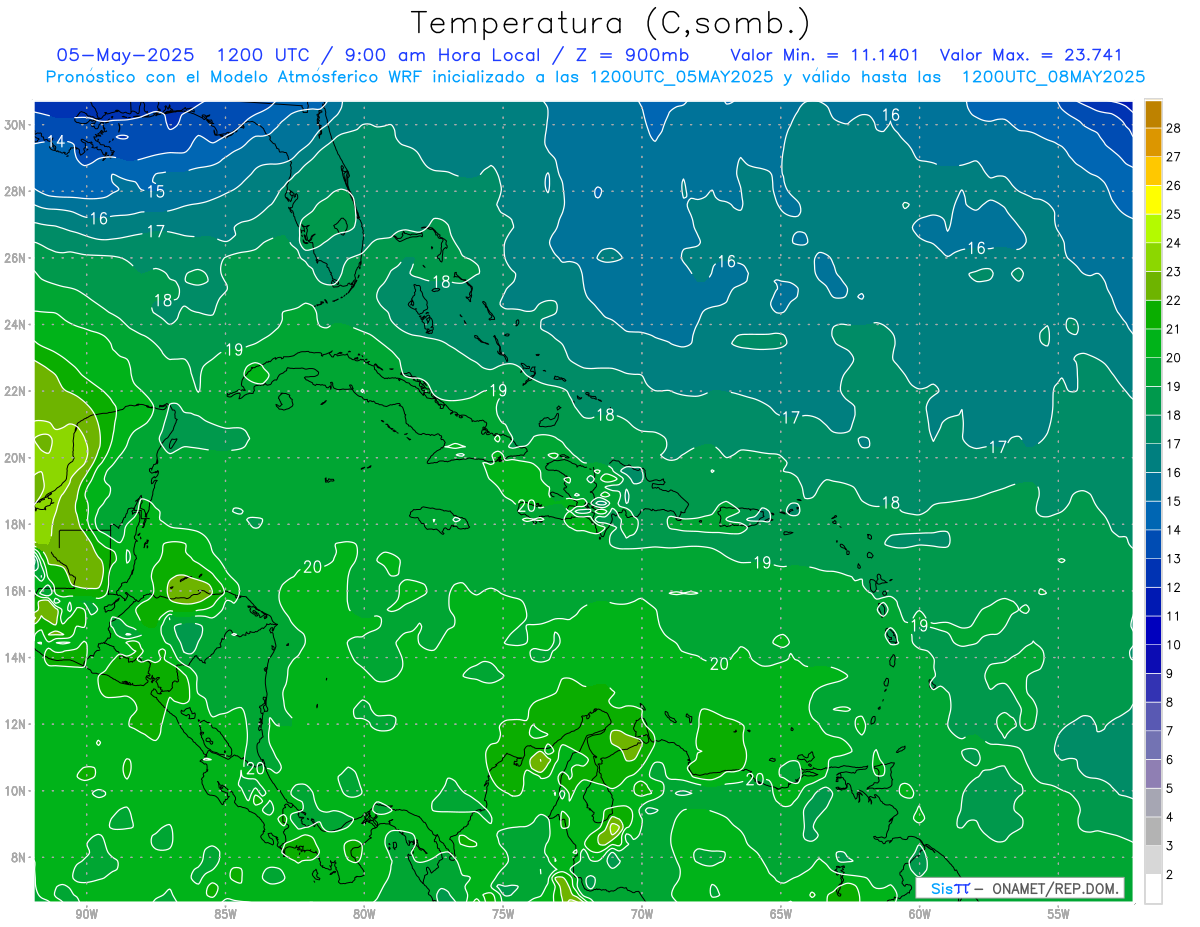1200x927 pixels.
Task: Click the "15" contour label on the map
Action: pyautogui.click(x=155, y=191)
